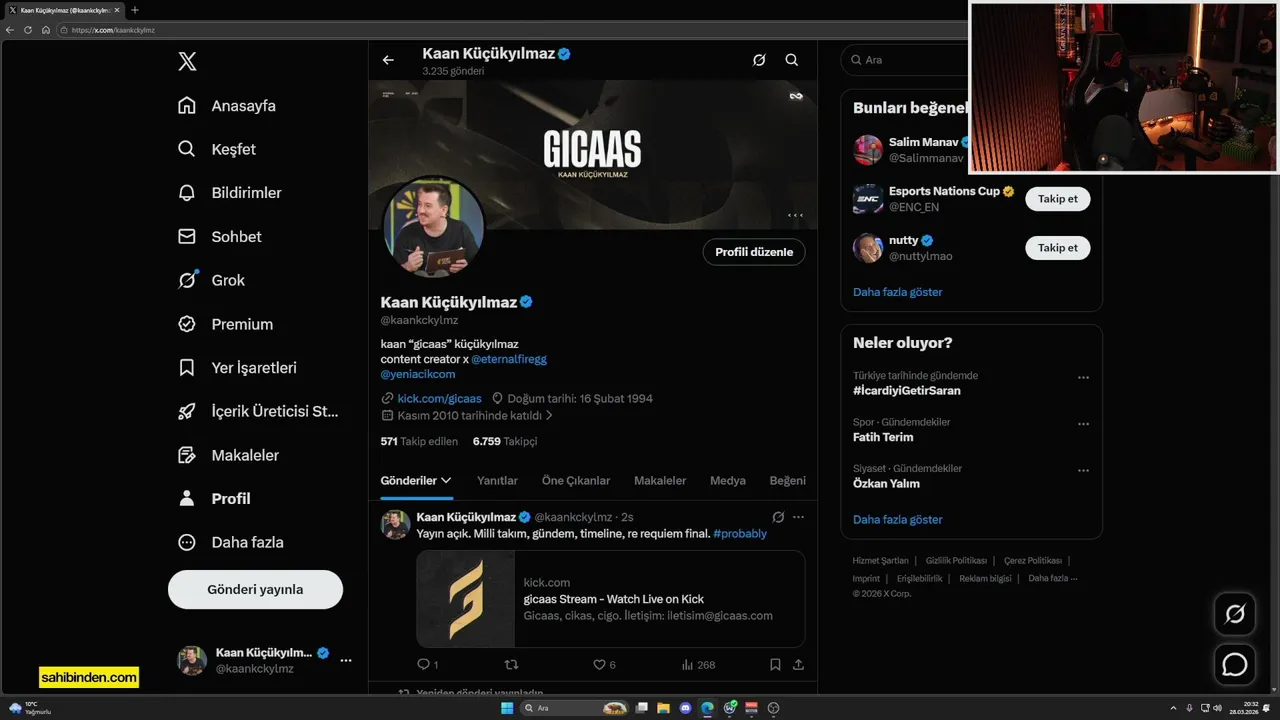Screen dimensions: 1280x720
Task: Follow Esports Nations Cup with Takip et
Action: (1058, 199)
